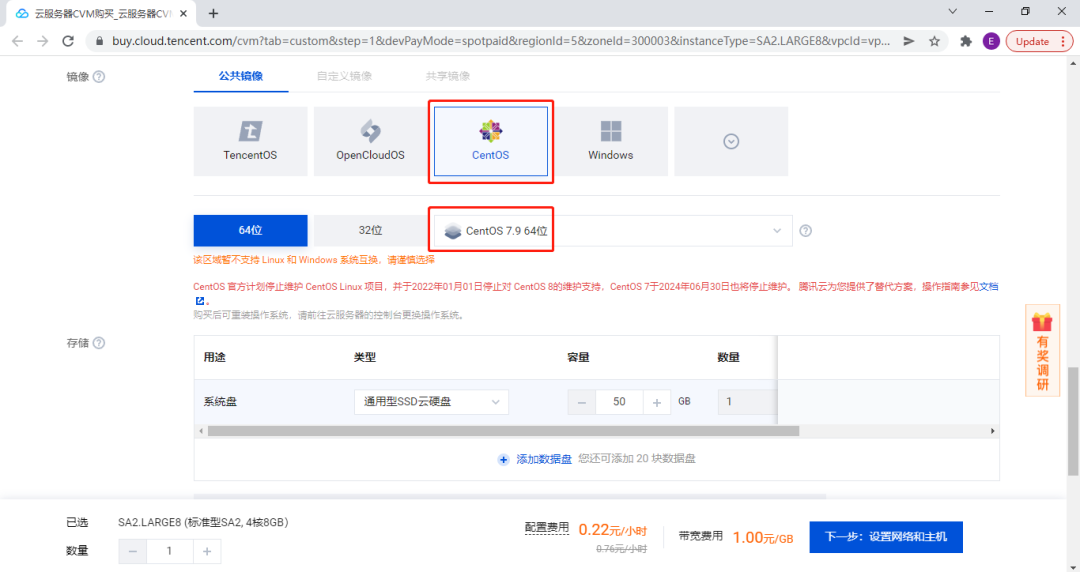Open the profile avatar E
The width and height of the screenshot is (1080, 572).
click(991, 41)
